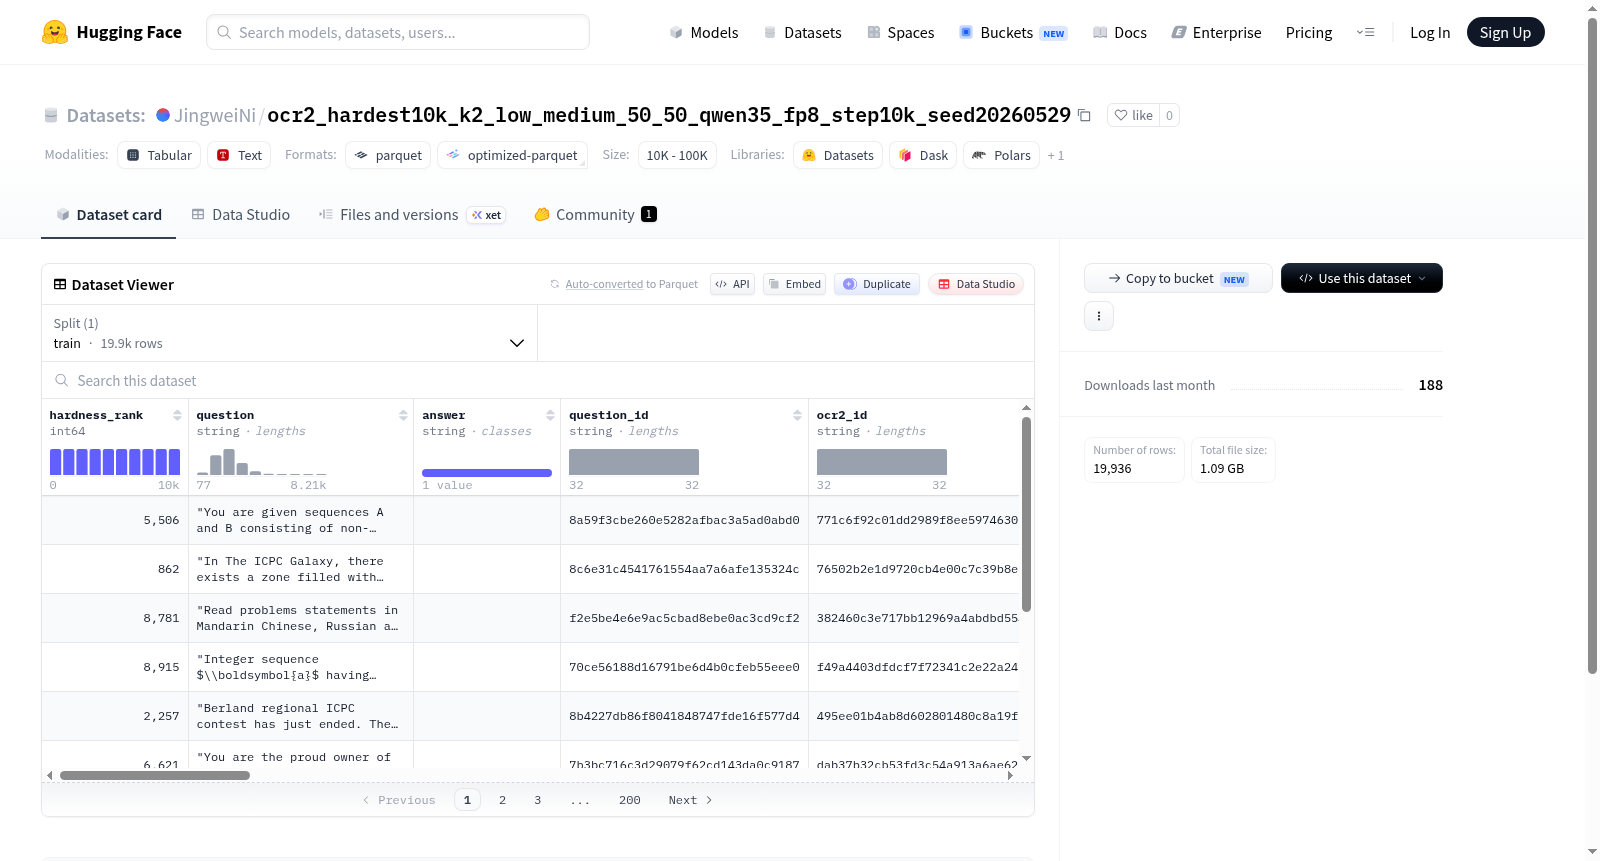Sort the answer column
The width and height of the screenshot is (1600, 861).
(x=550, y=415)
